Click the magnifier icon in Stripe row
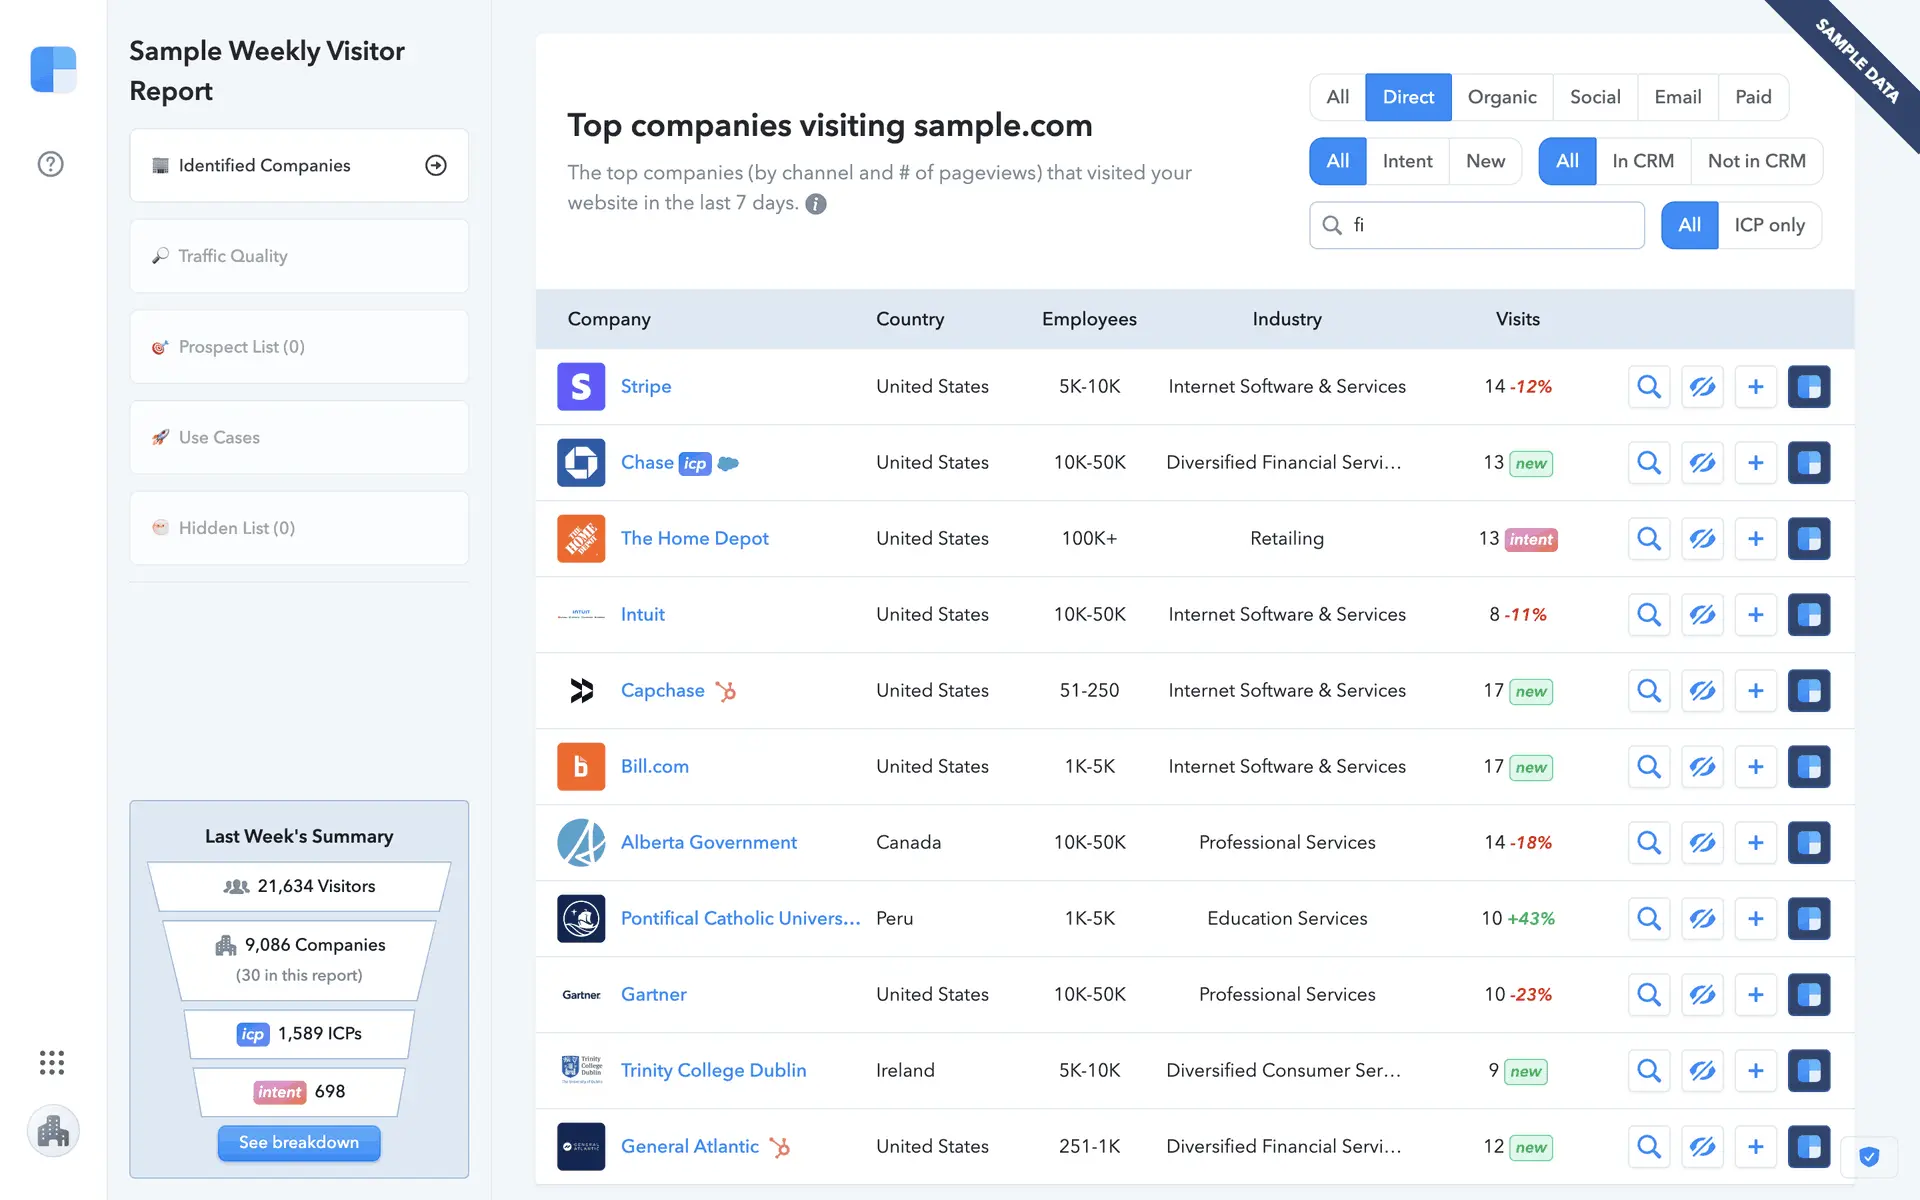The width and height of the screenshot is (1920, 1200). [1649, 387]
